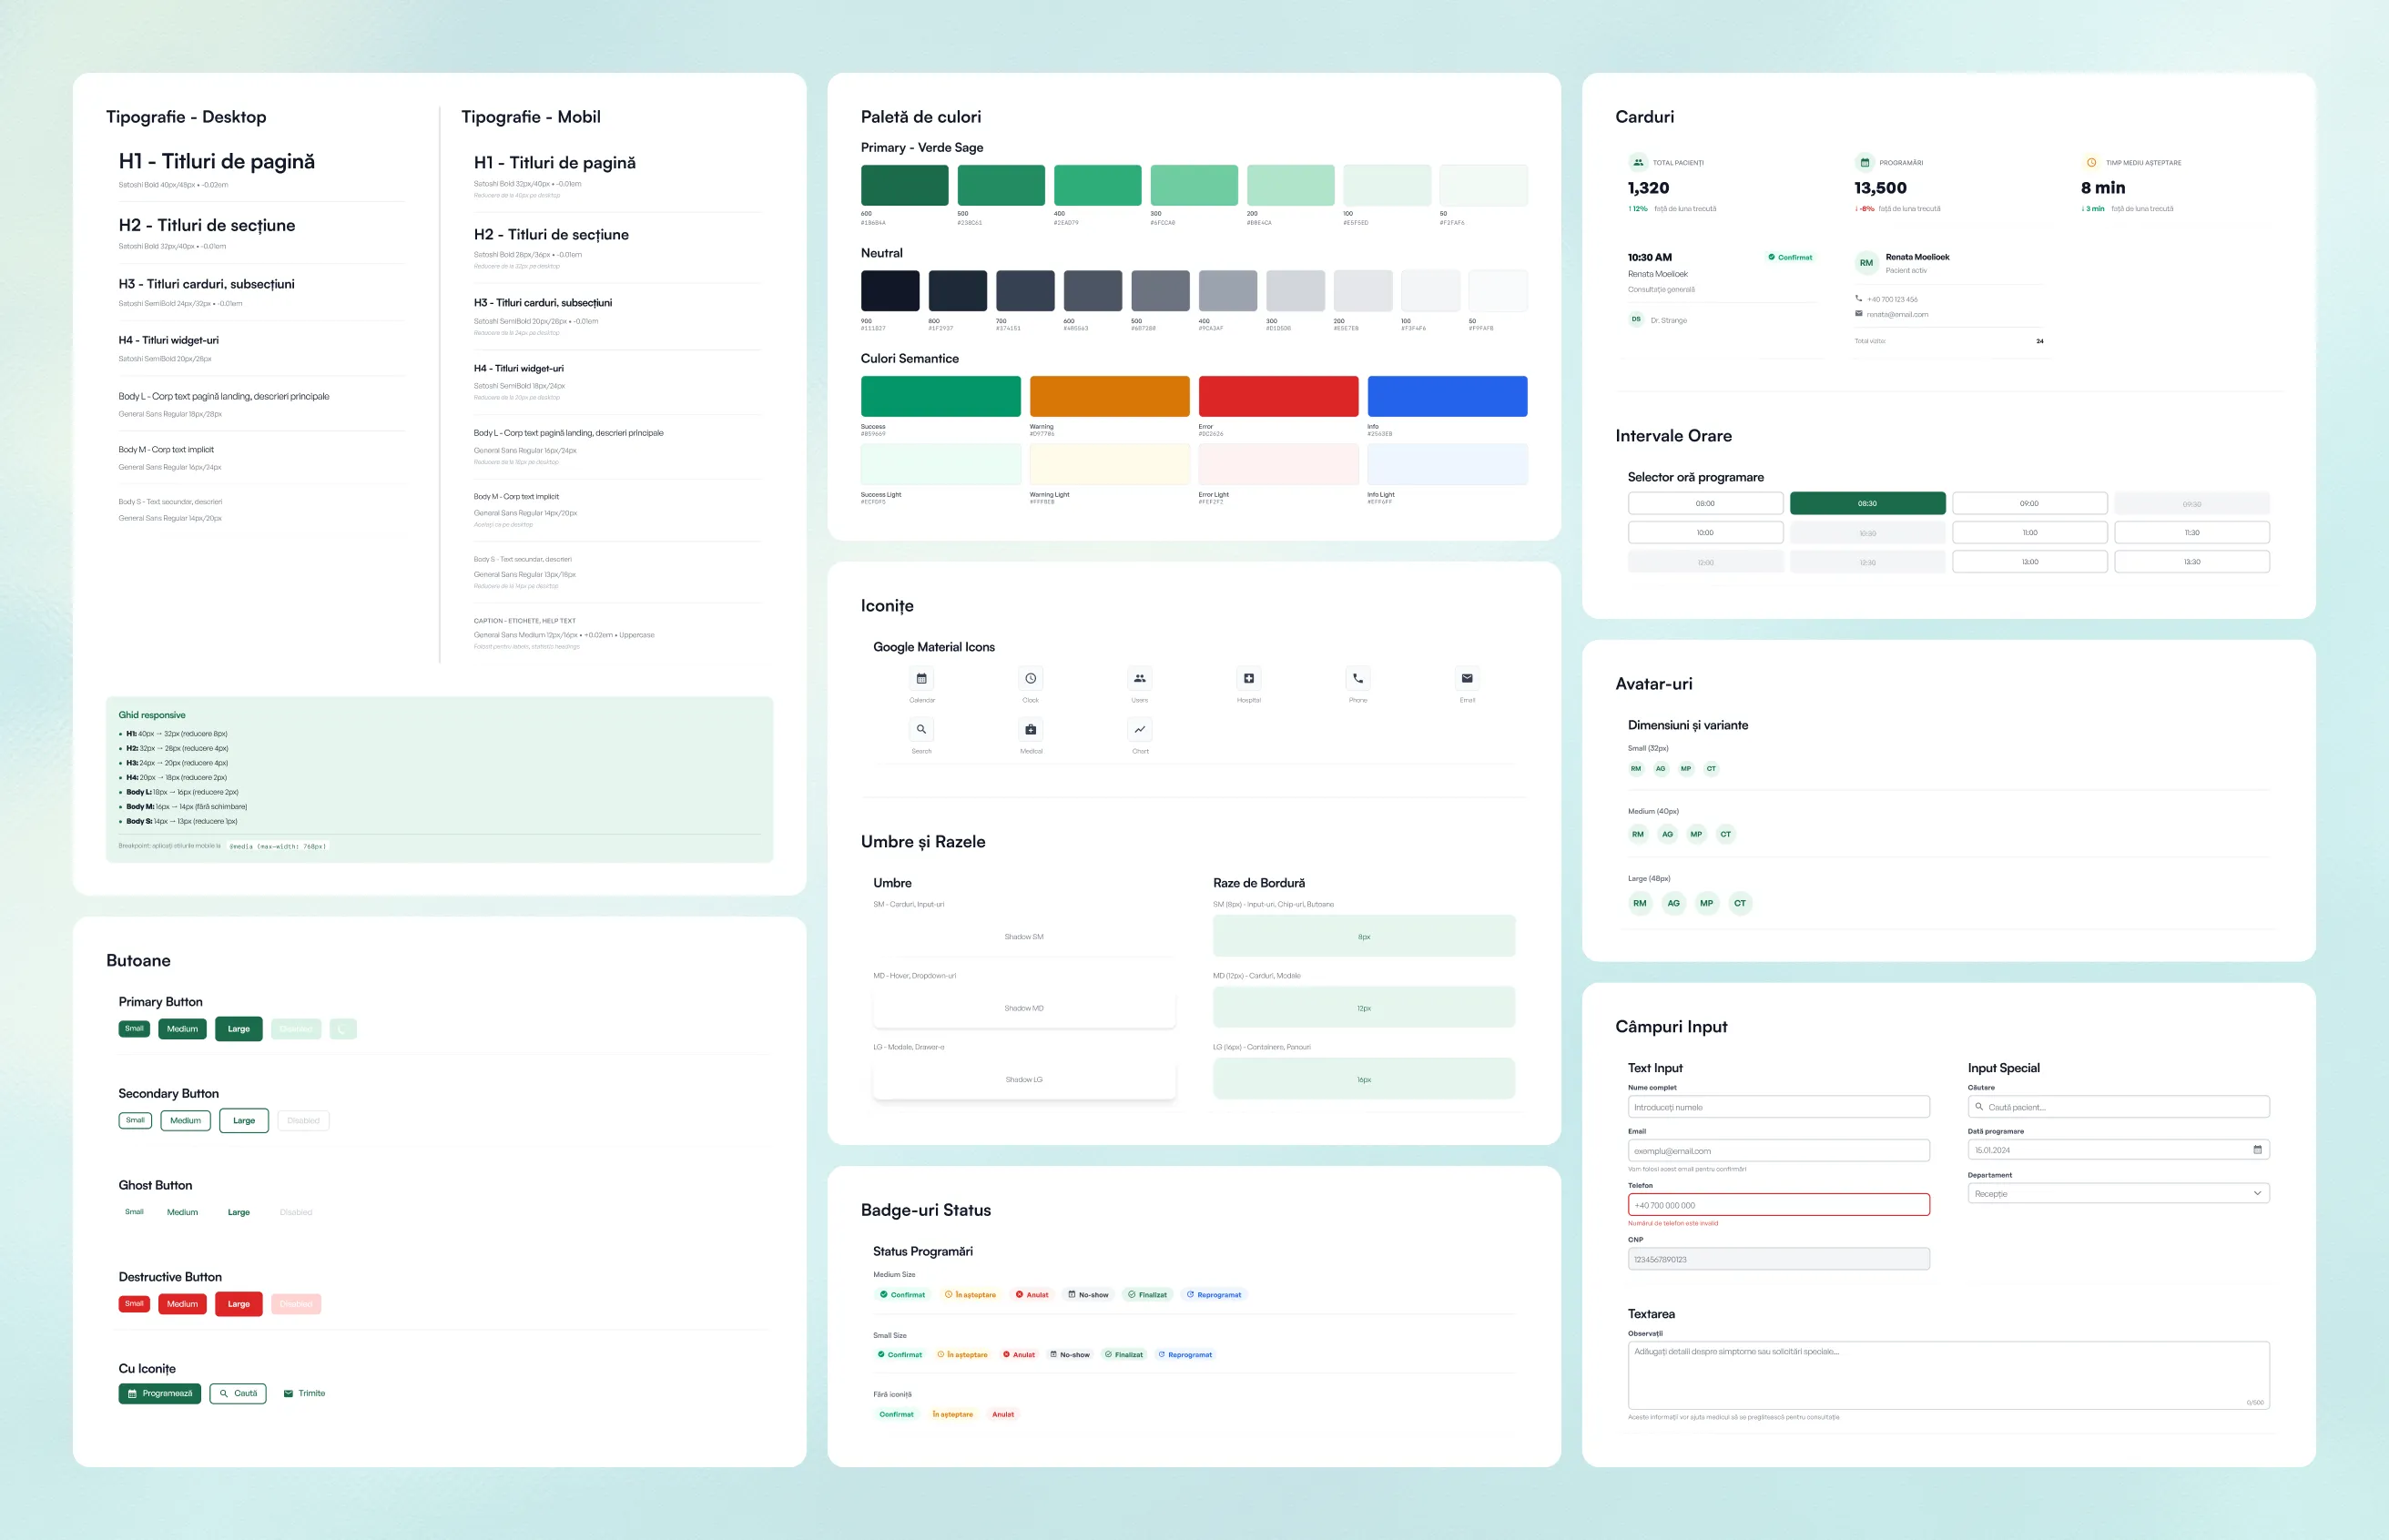
Task: Click the Confirmat badge on 10:30 AM card
Action: click(1790, 257)
